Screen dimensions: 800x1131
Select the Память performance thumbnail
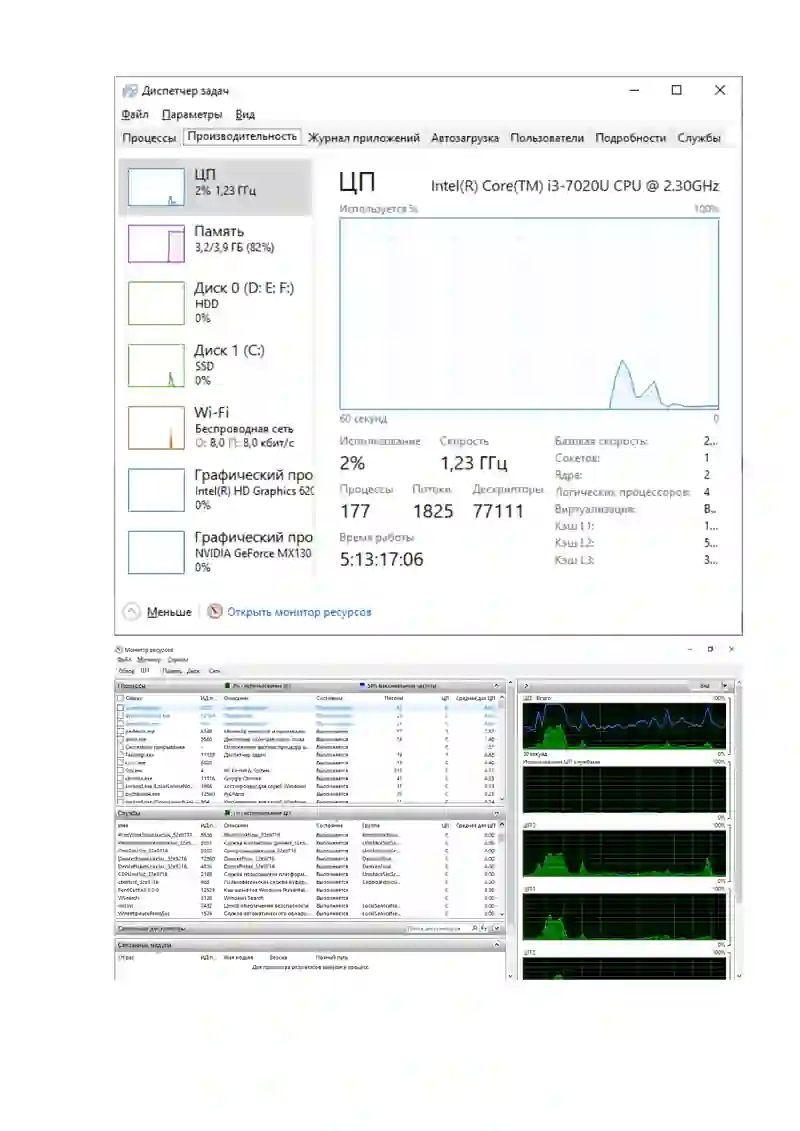click(157, 244)
